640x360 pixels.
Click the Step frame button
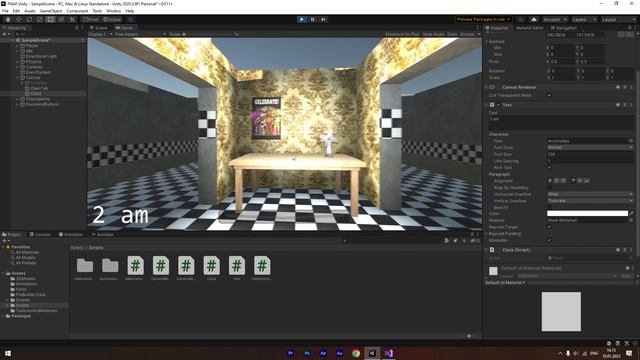[324, 19]
